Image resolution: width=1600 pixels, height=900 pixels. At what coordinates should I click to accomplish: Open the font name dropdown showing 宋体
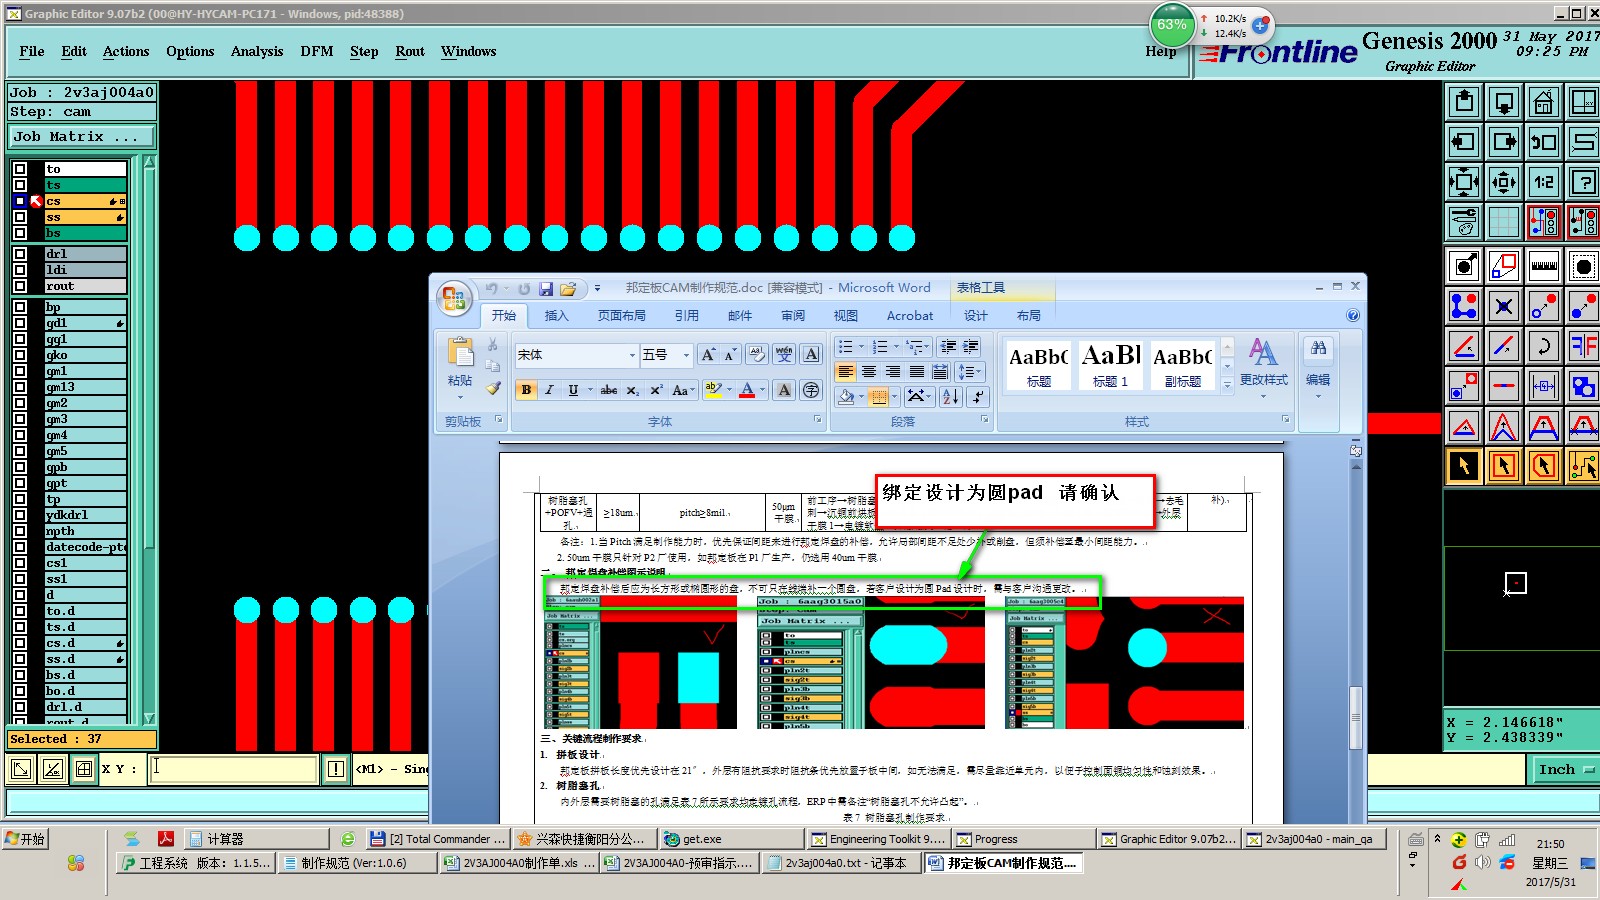point(632,355)
